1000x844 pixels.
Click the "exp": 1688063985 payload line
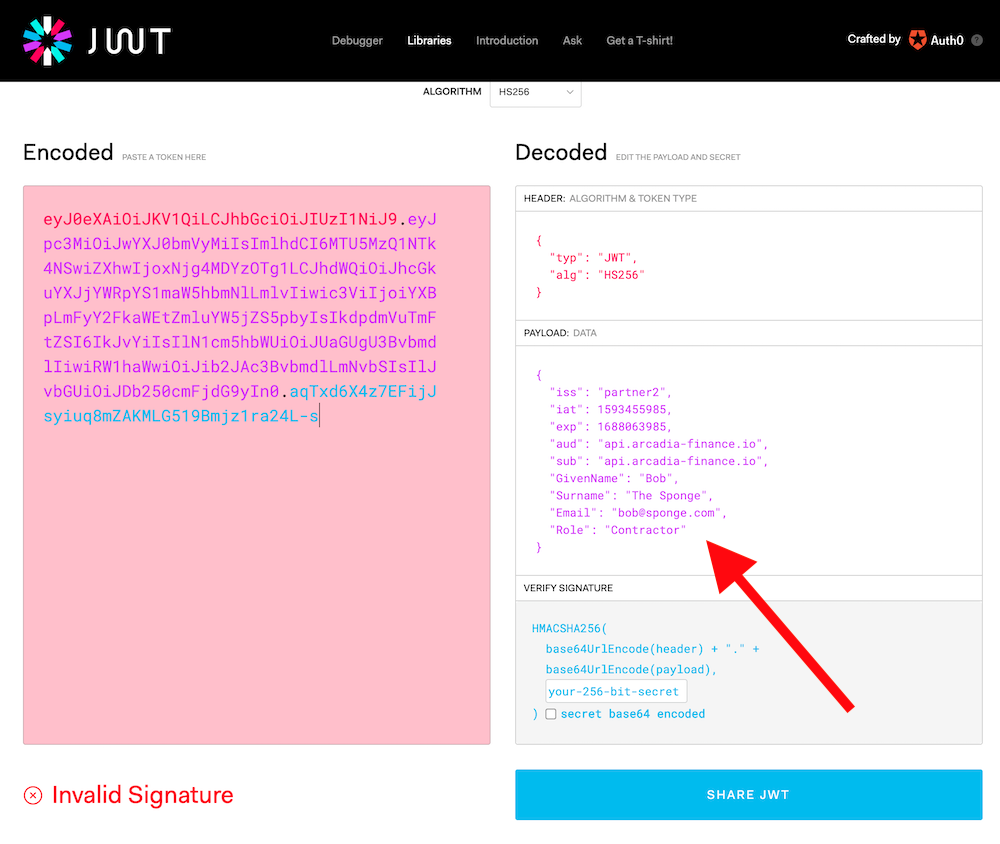coord(610,427)
